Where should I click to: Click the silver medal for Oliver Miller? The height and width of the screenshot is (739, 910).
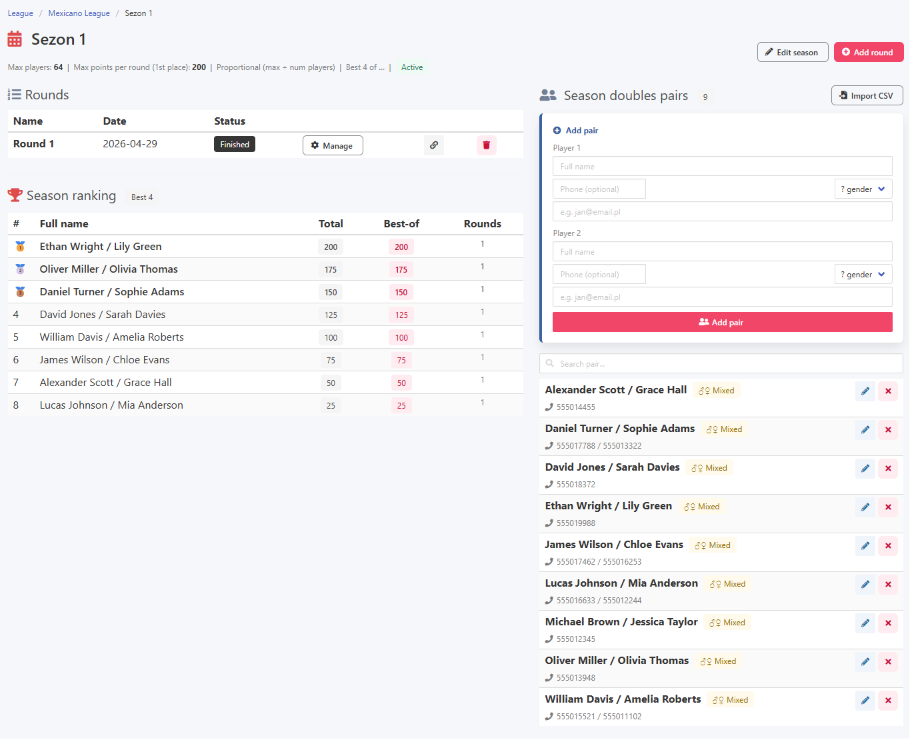[x=20, y=269]
